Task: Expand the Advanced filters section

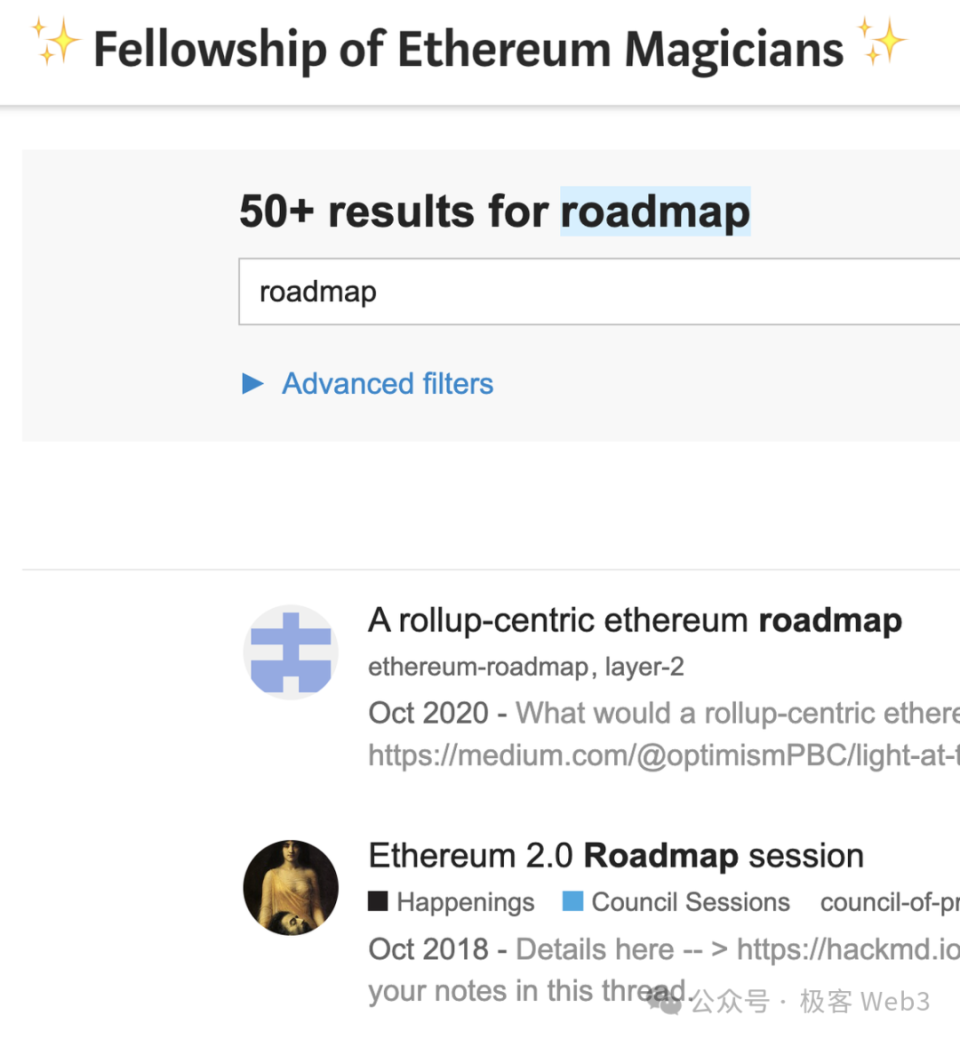Action: click(x=388, y=383)
